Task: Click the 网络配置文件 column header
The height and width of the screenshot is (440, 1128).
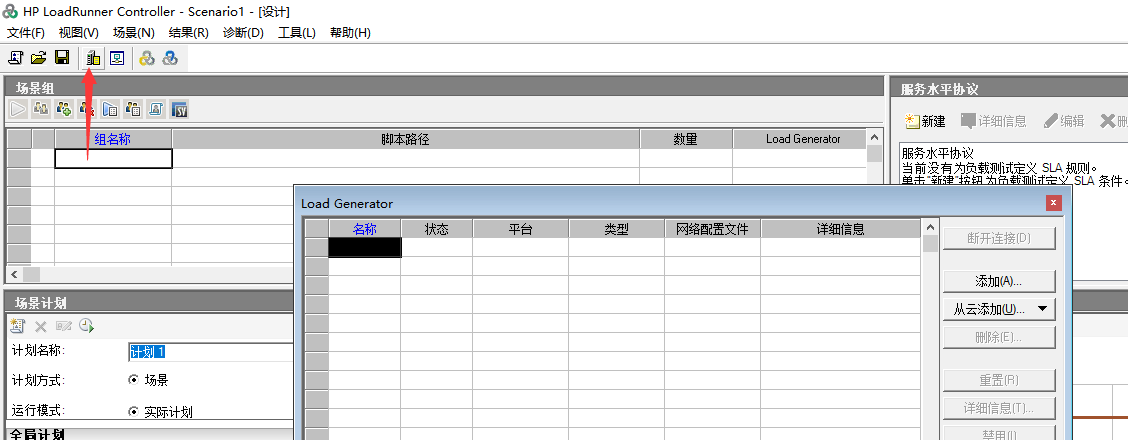Action: (712, 229)
